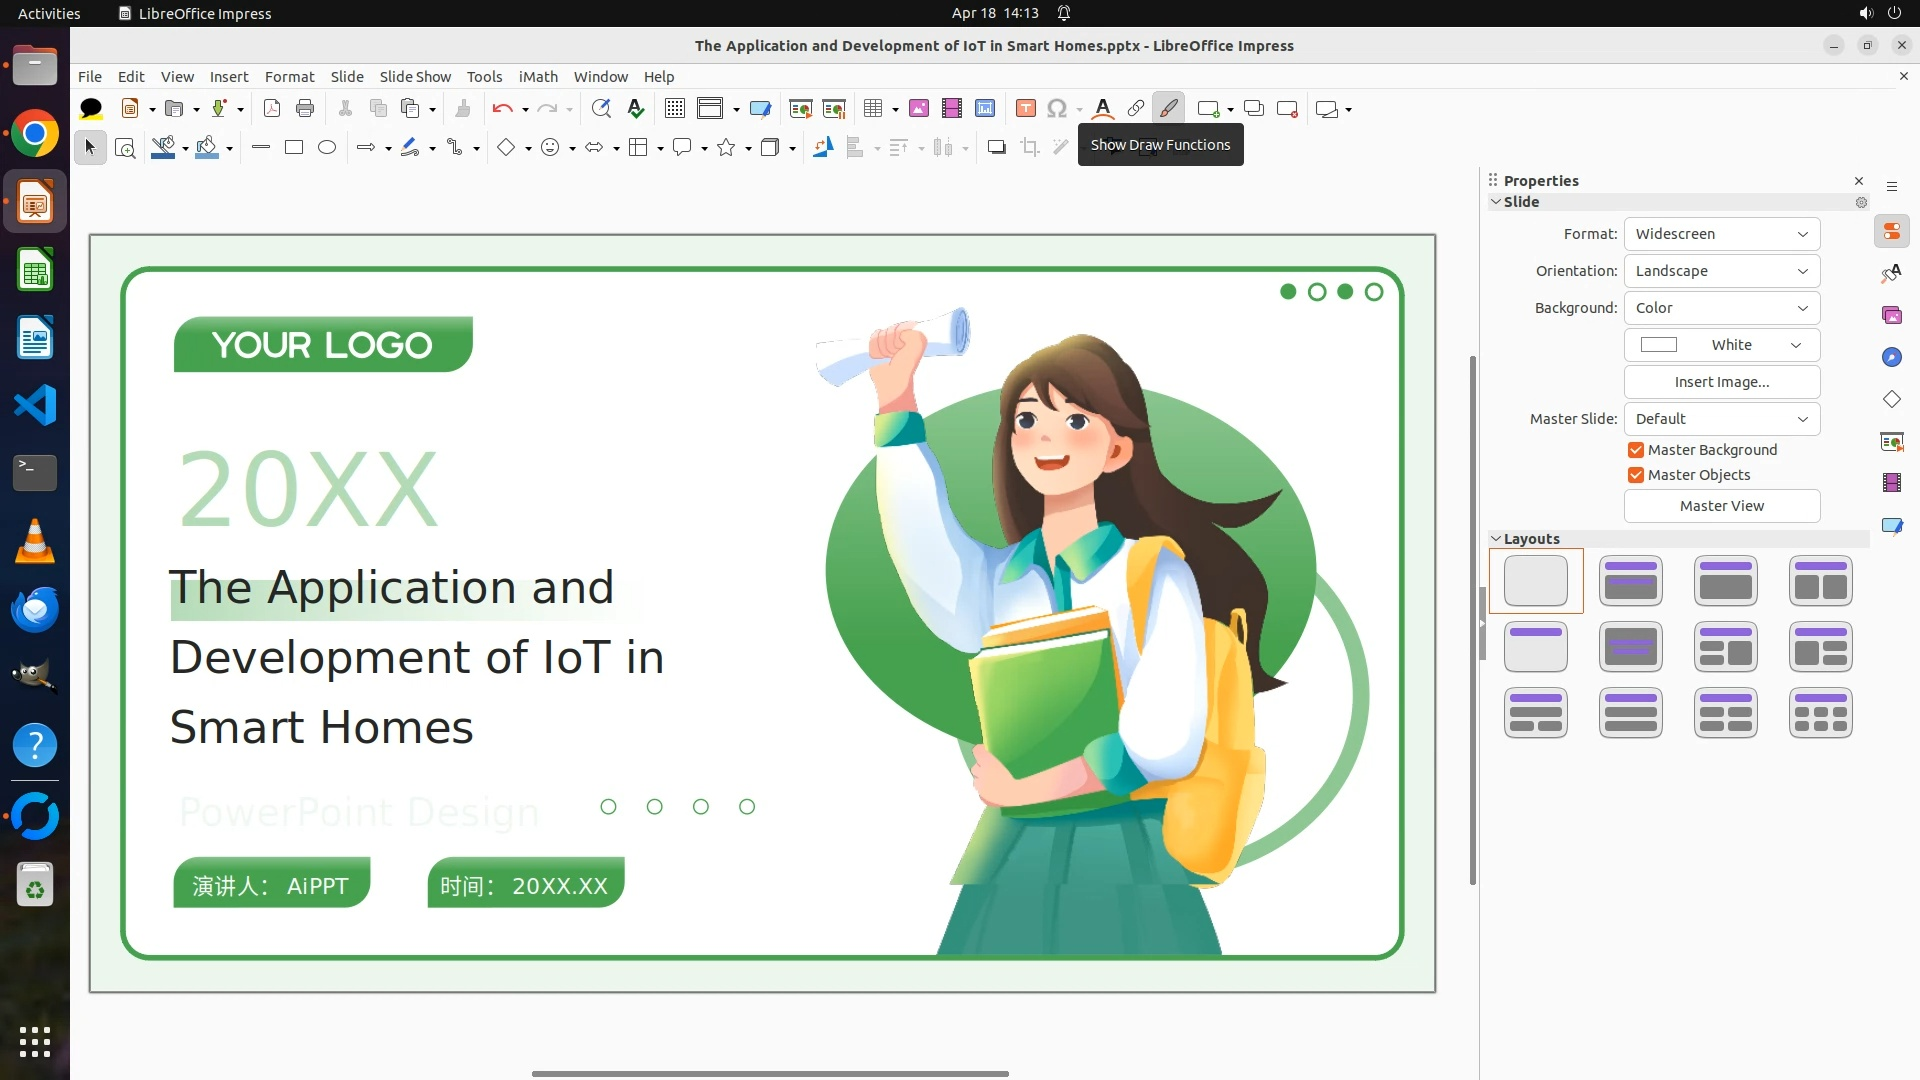Click the Master View button
Viewport: 1920px width, 1080px height.
pyautogui.click(x=1721, y=506)
